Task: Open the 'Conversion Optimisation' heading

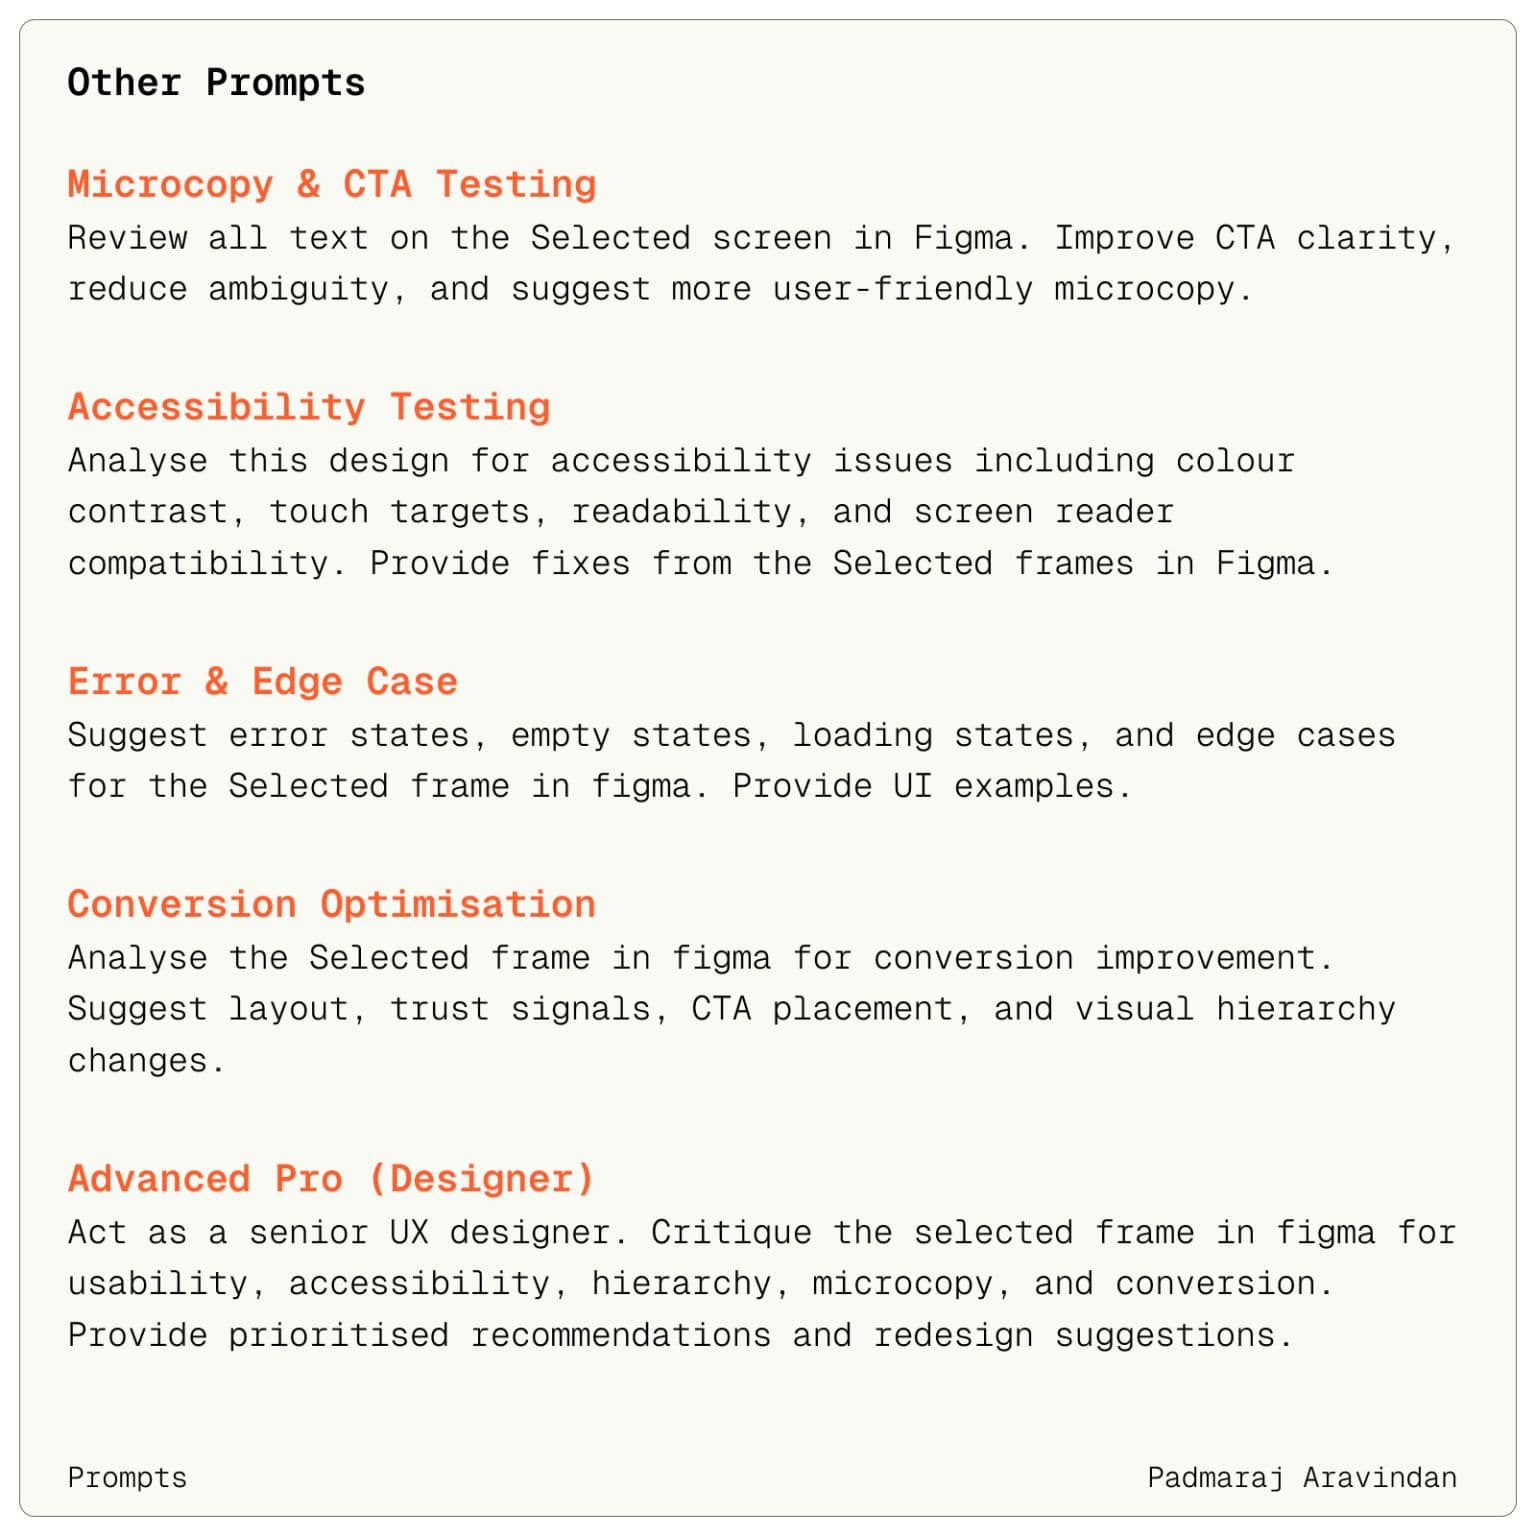Action: pos(331,904)
